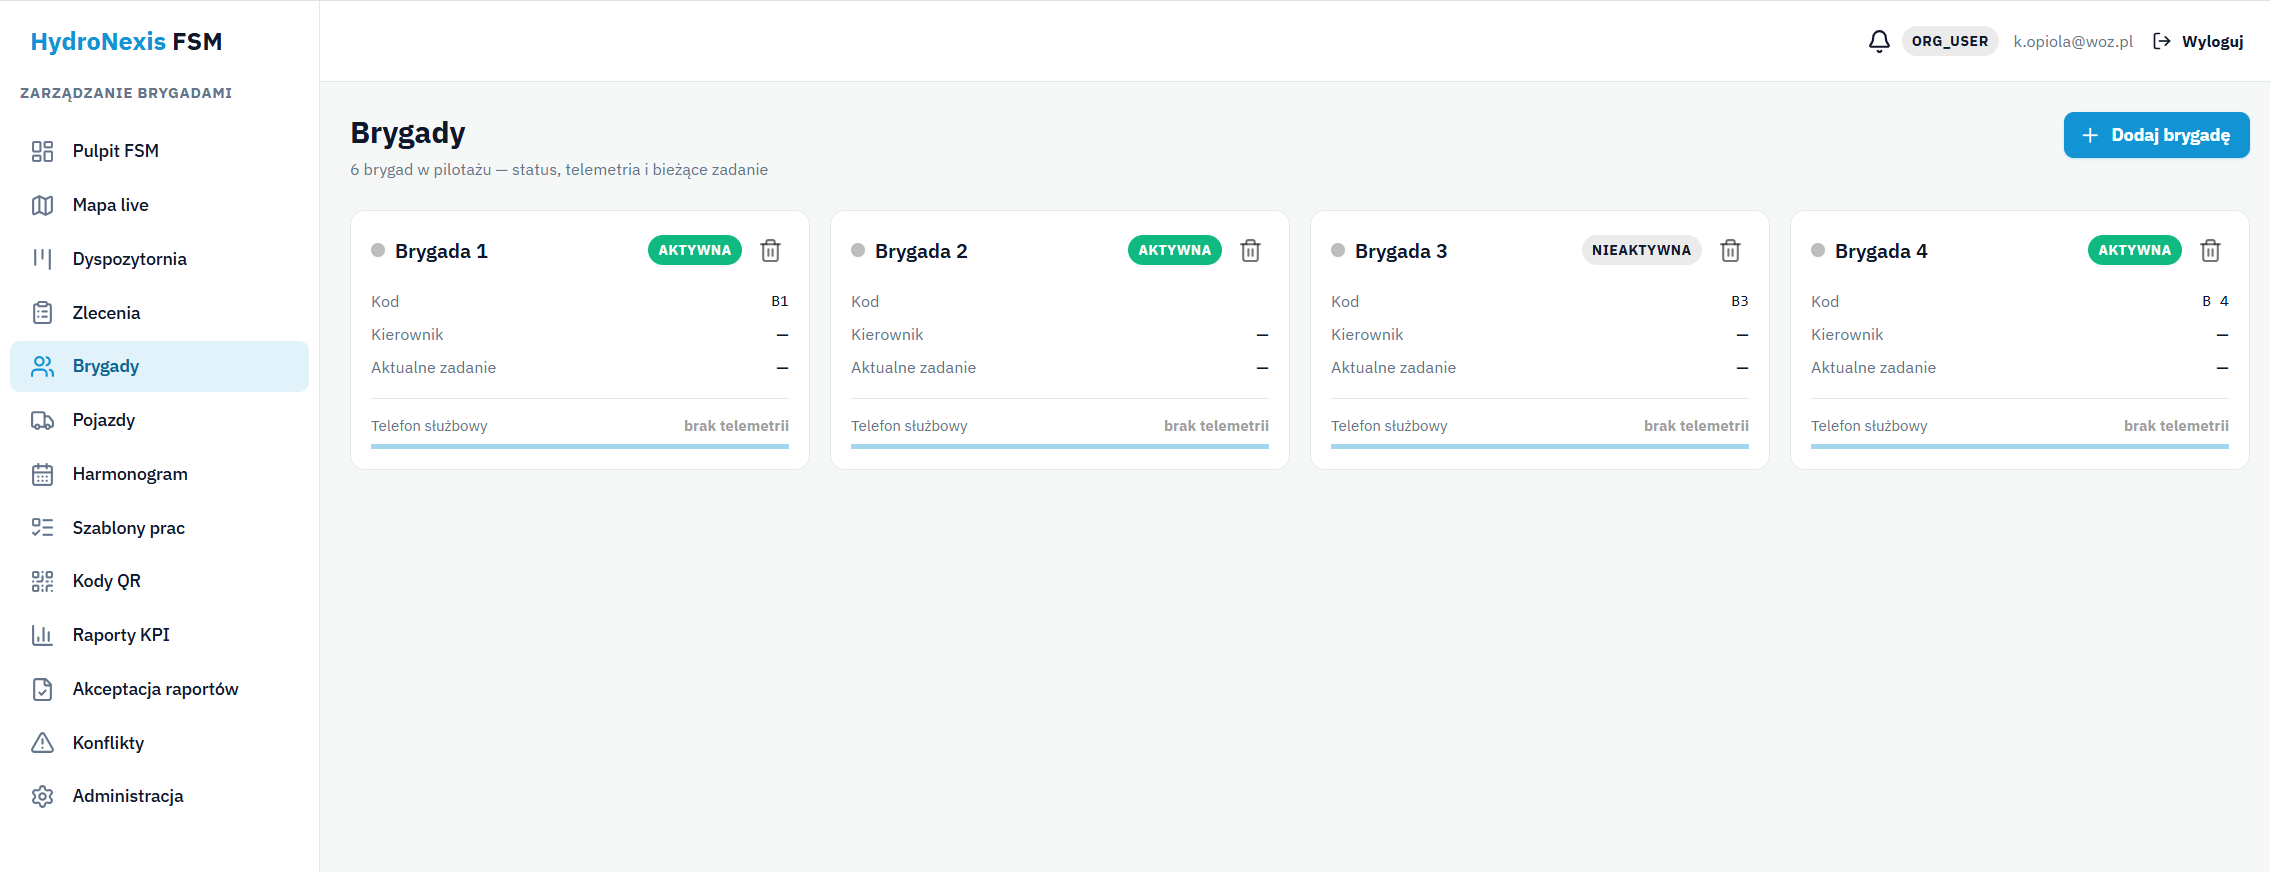Go to Konflikty page
This screenshot has width=2270, height=872.
[x=159, y=743]
